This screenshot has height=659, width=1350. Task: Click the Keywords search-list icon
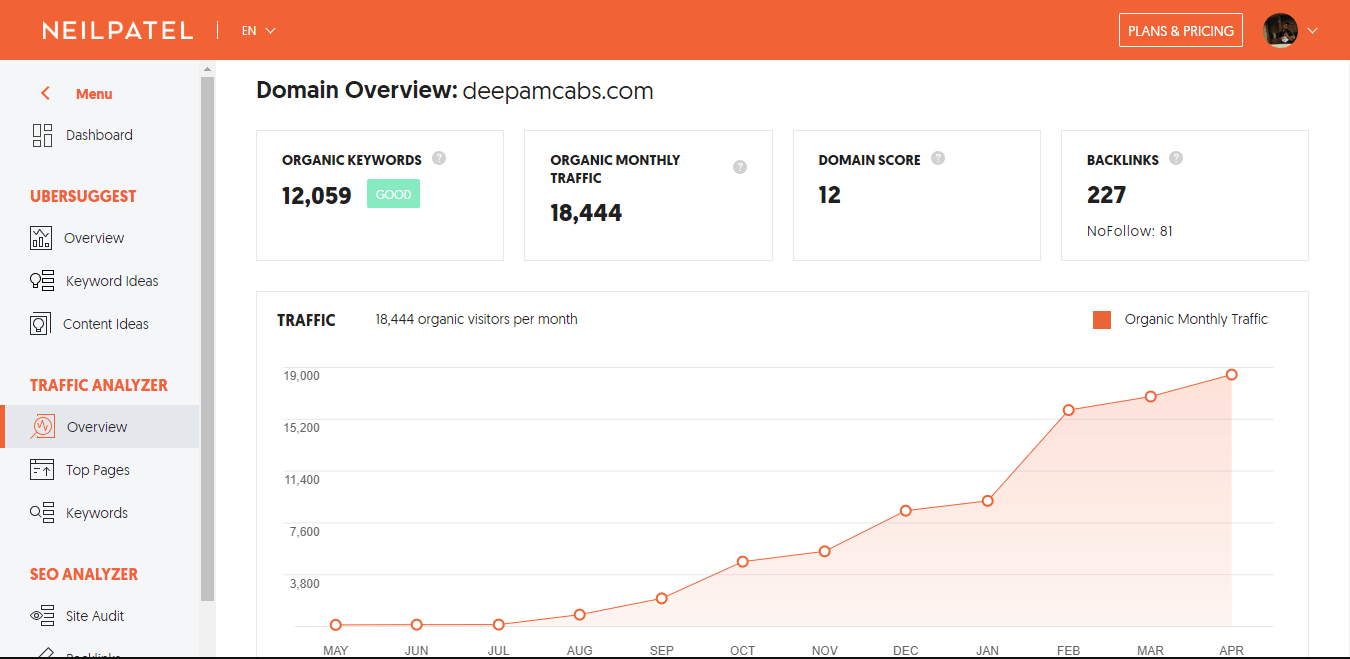point(42,513)
